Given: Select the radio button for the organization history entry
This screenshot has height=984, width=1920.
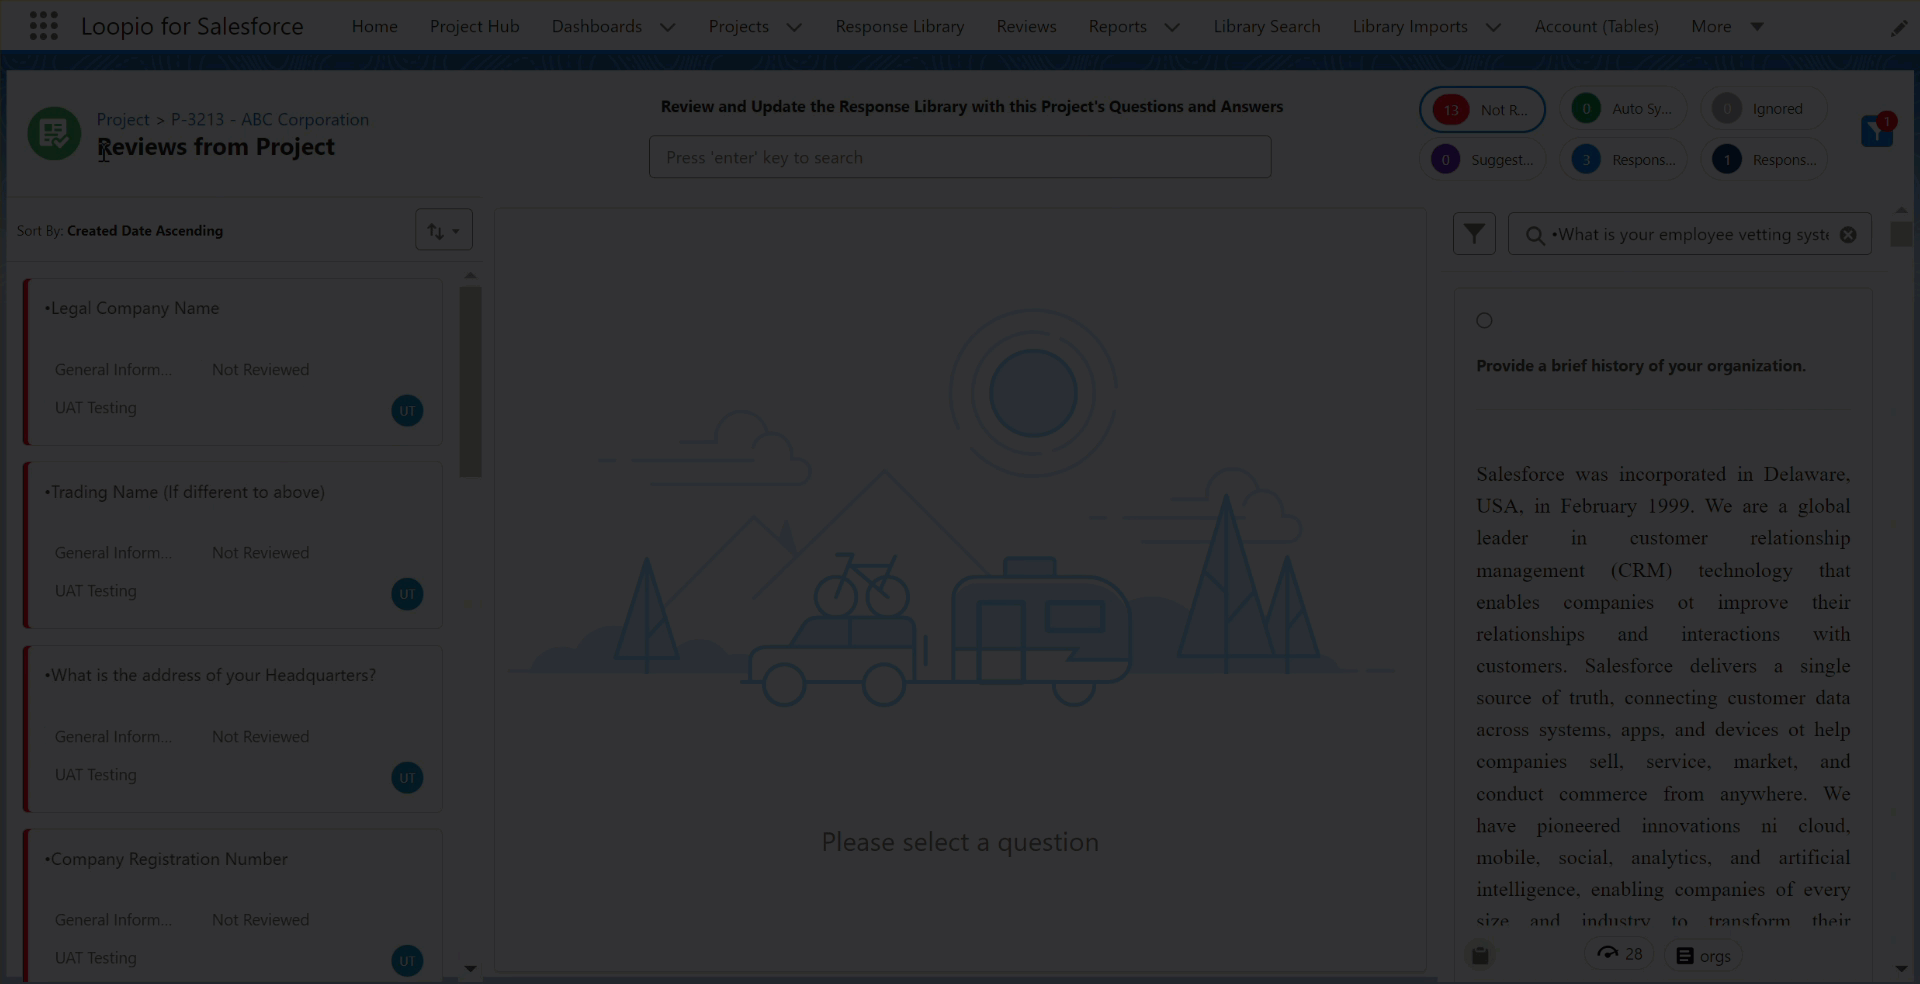Looking at the screenshot, I should coord(1484,320).
